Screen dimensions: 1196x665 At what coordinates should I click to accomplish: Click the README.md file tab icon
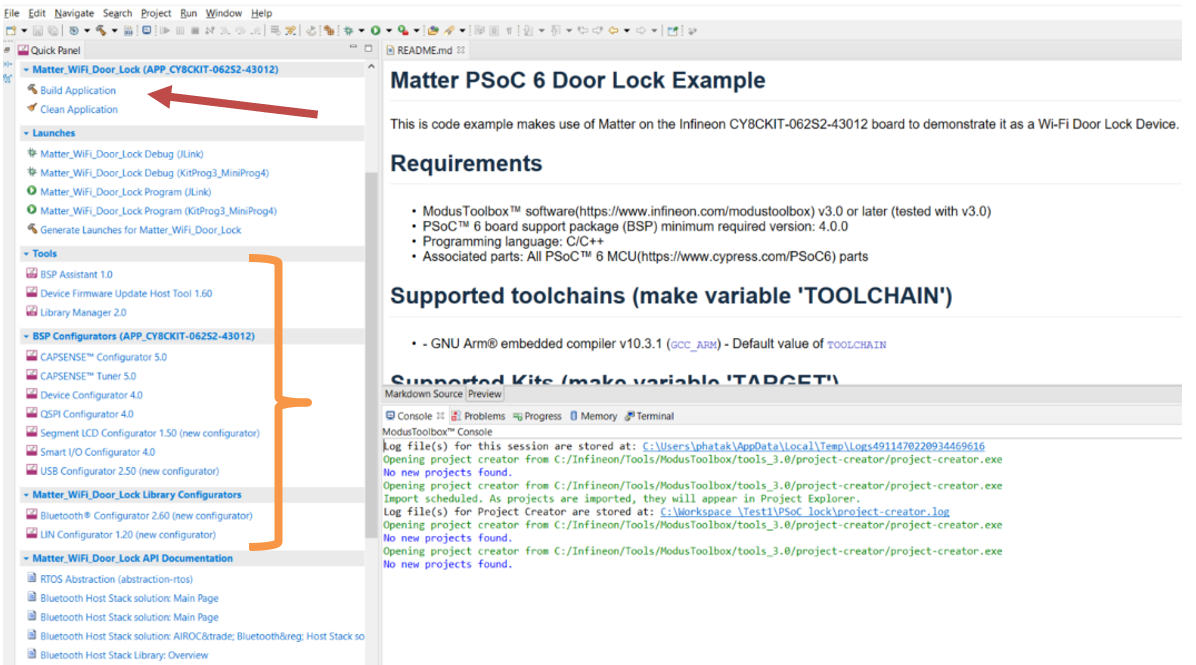click(391, 50)
